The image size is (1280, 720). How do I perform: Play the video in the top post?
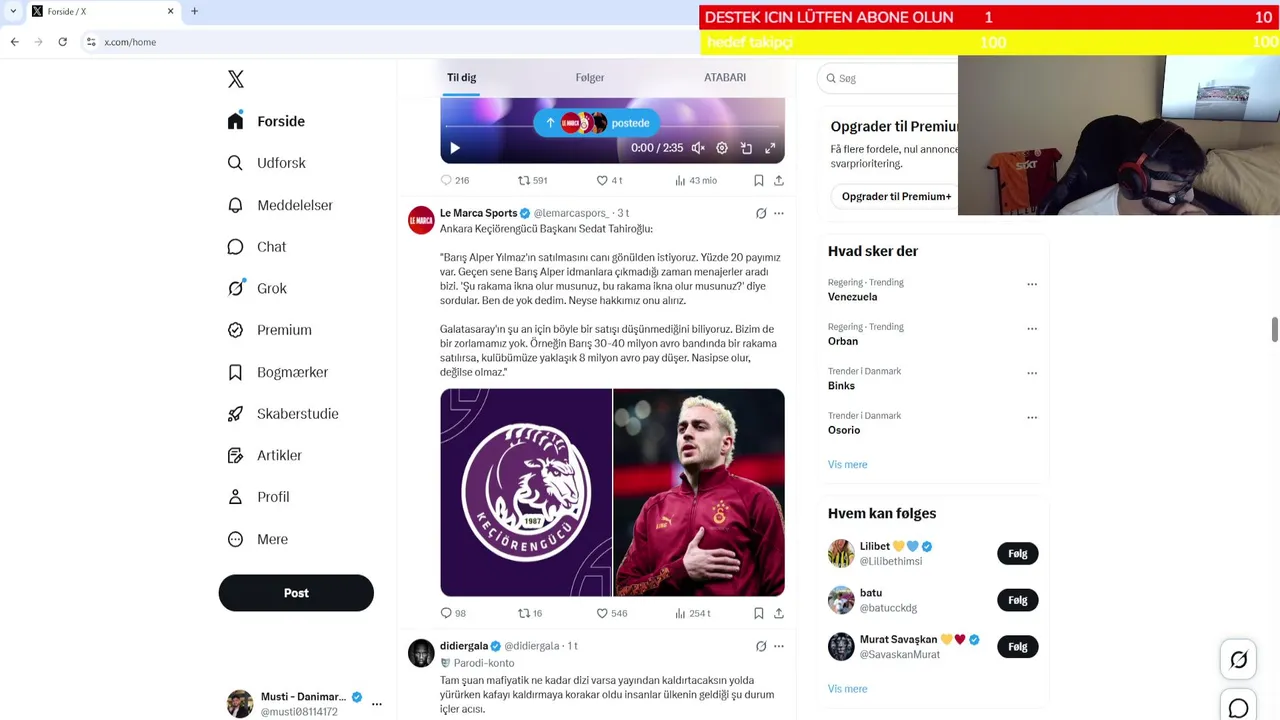[x=455, y=148]
